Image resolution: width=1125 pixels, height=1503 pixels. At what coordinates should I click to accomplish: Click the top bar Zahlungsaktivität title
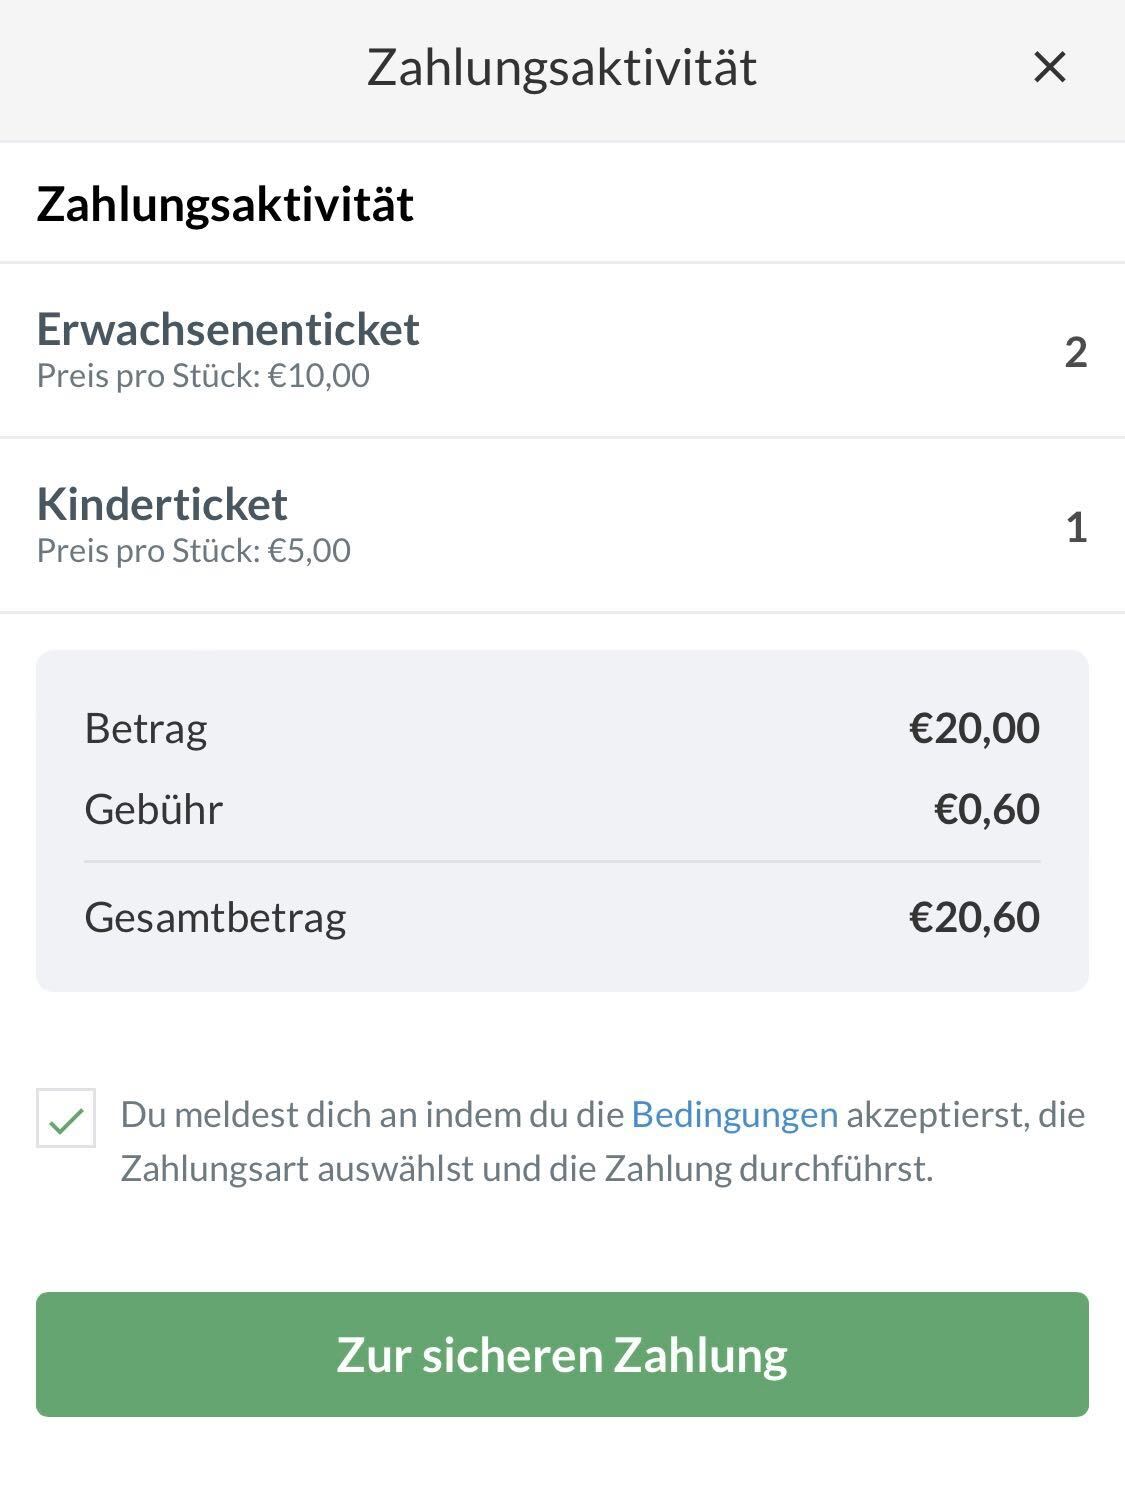(x=562, y=68)
